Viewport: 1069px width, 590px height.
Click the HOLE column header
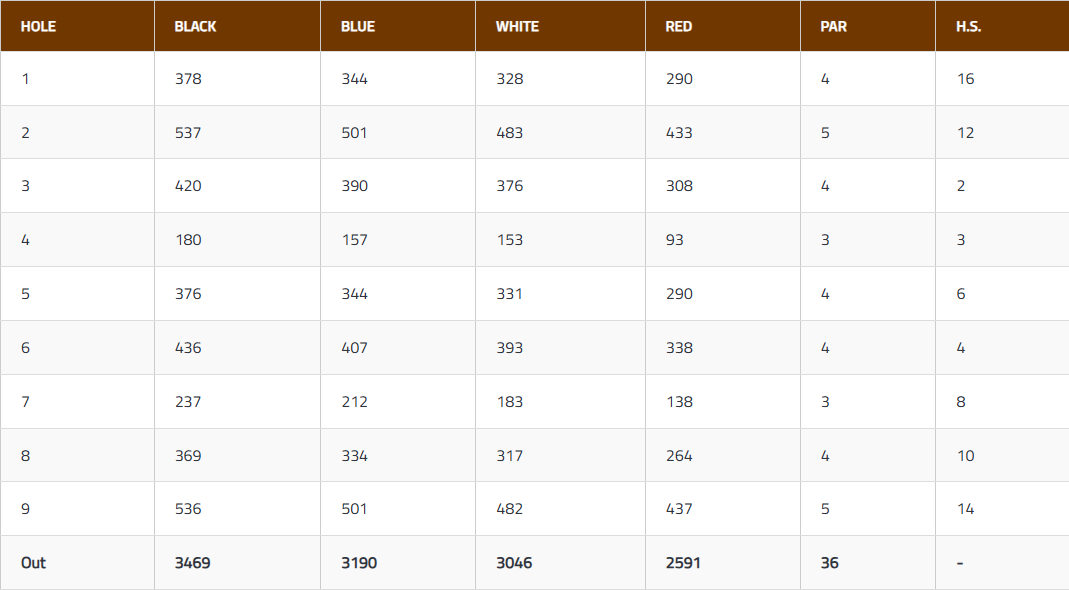pyautogui.click(x=38, y=27)
